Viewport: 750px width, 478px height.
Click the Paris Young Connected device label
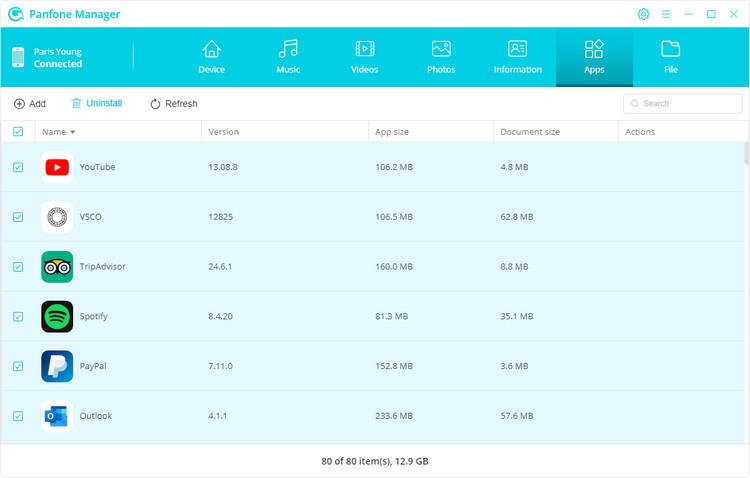(57, 57)
